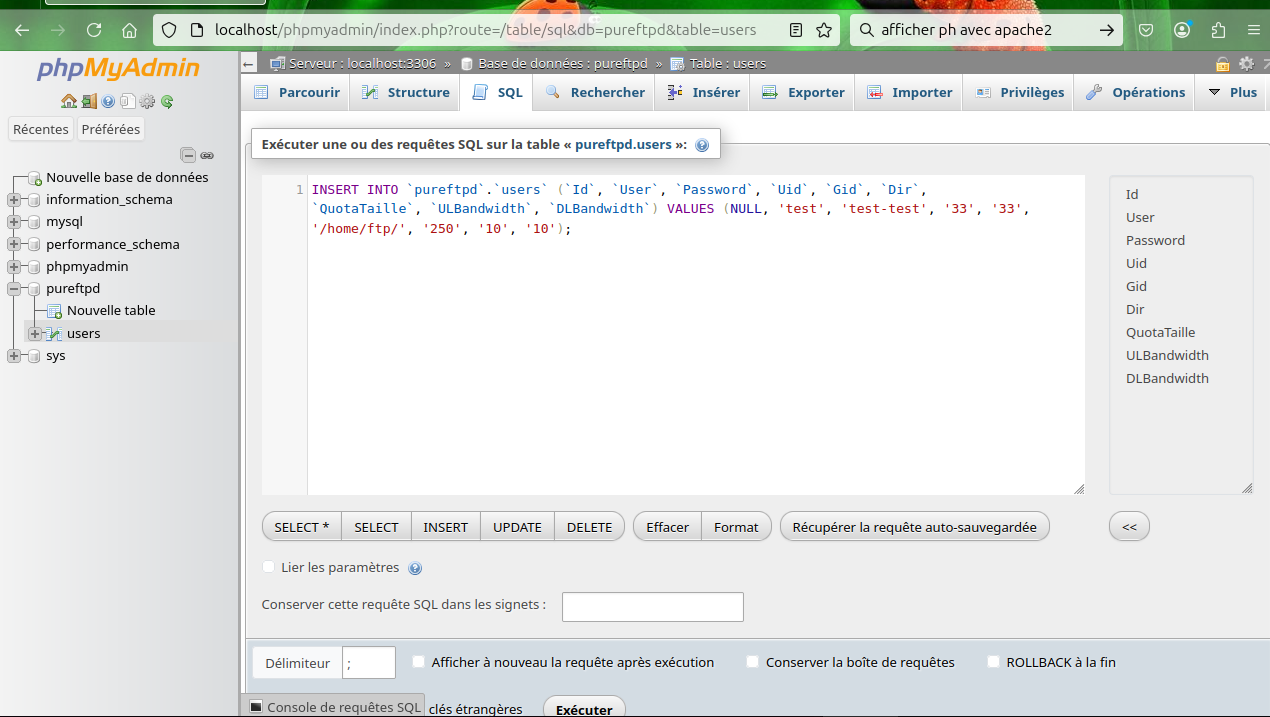Expand the mysql database node
Screen dimensions: 1270x717
pos(14,222)
